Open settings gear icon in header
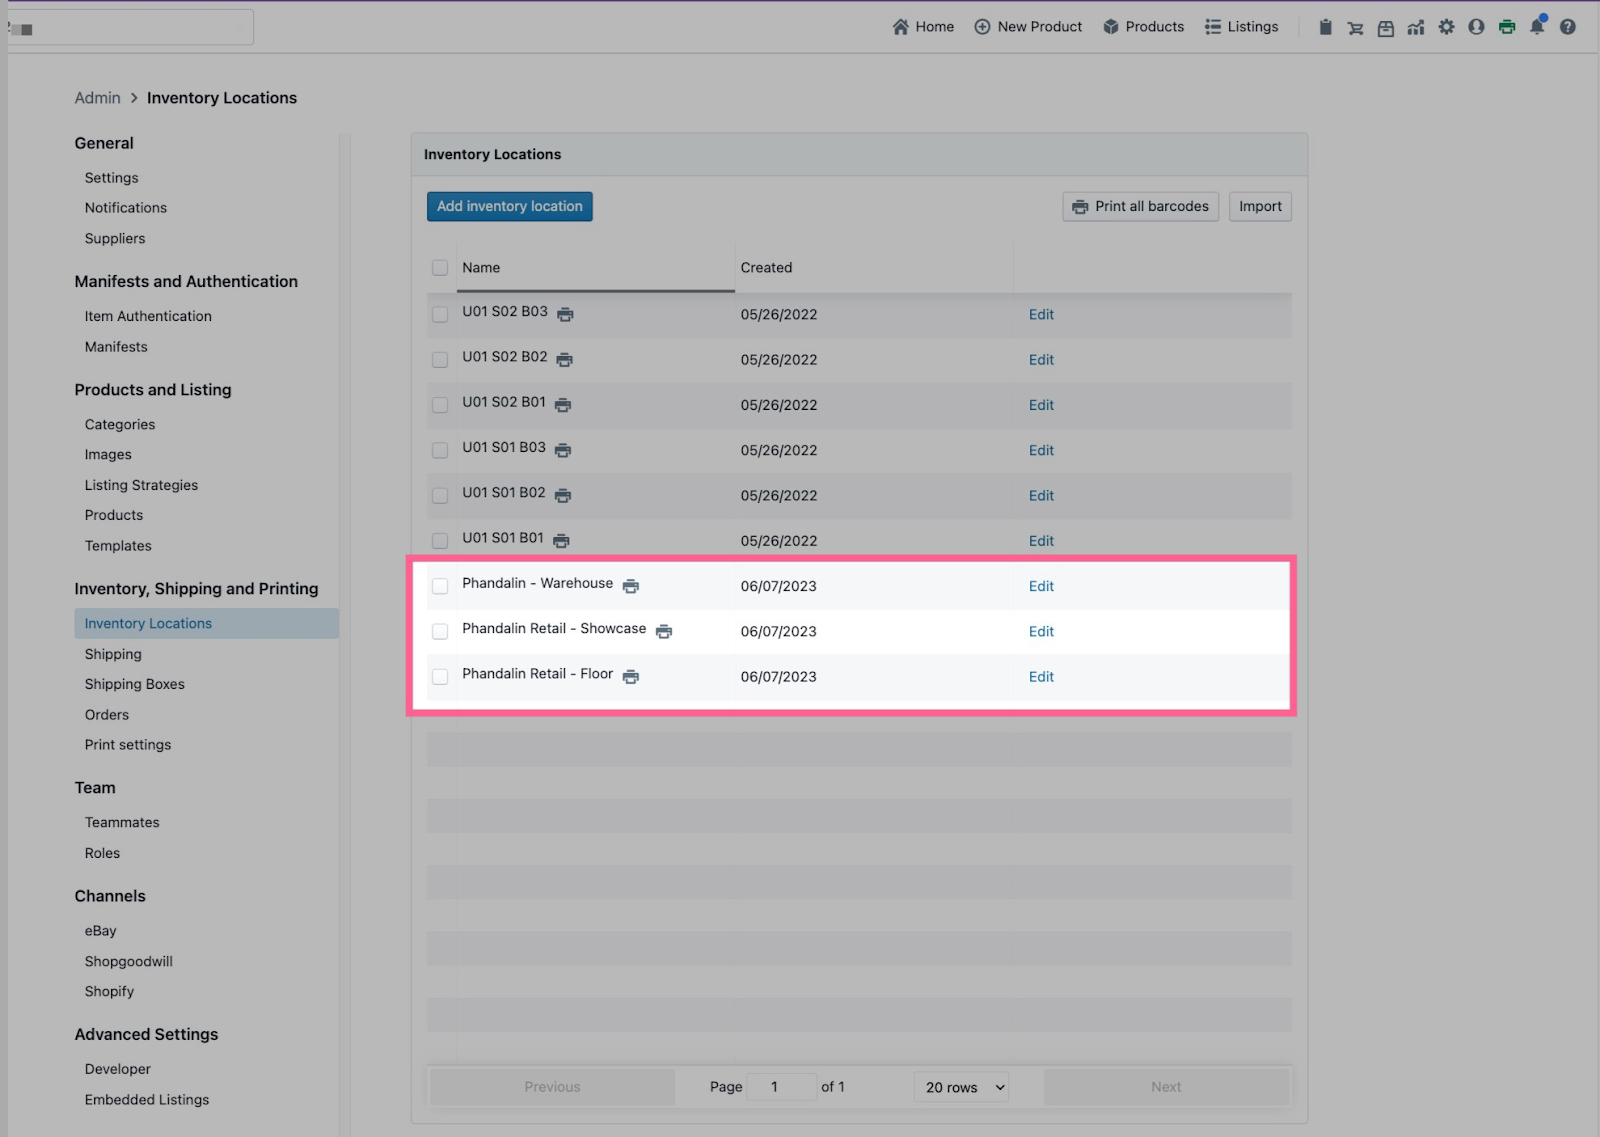Screen dimensions: 1600x1137 click(x=1446, y=27)
